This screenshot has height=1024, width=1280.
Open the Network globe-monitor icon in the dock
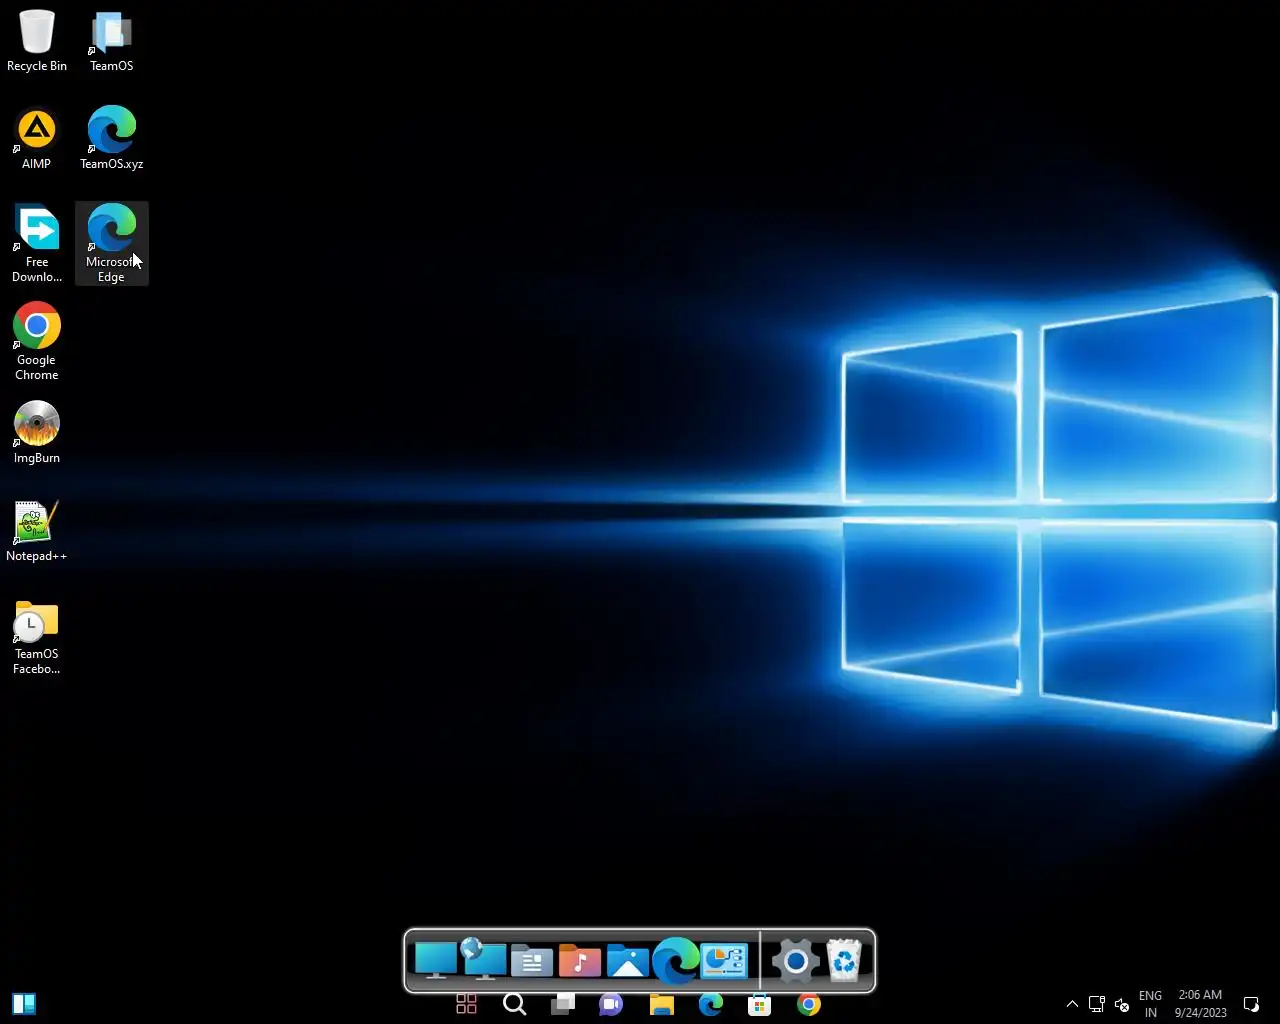[x=484, y=961]
